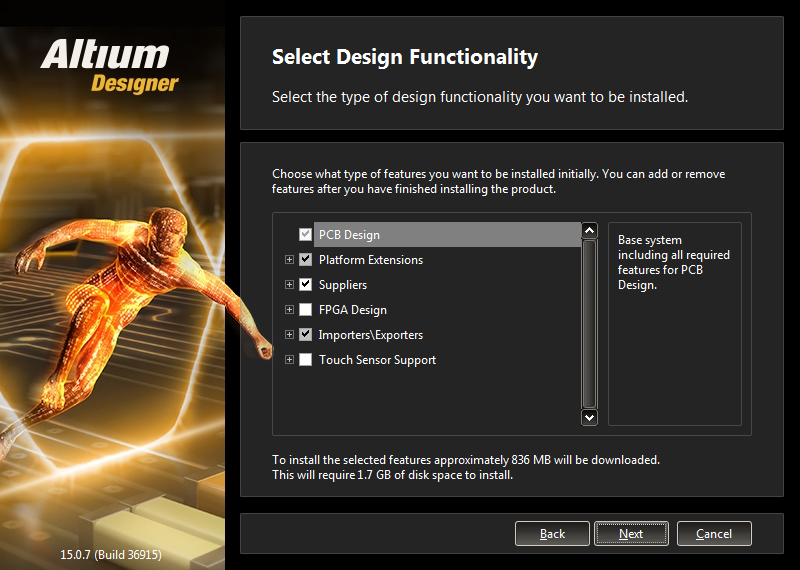Uncheck the Suppliers checkbox

point(305,284)
